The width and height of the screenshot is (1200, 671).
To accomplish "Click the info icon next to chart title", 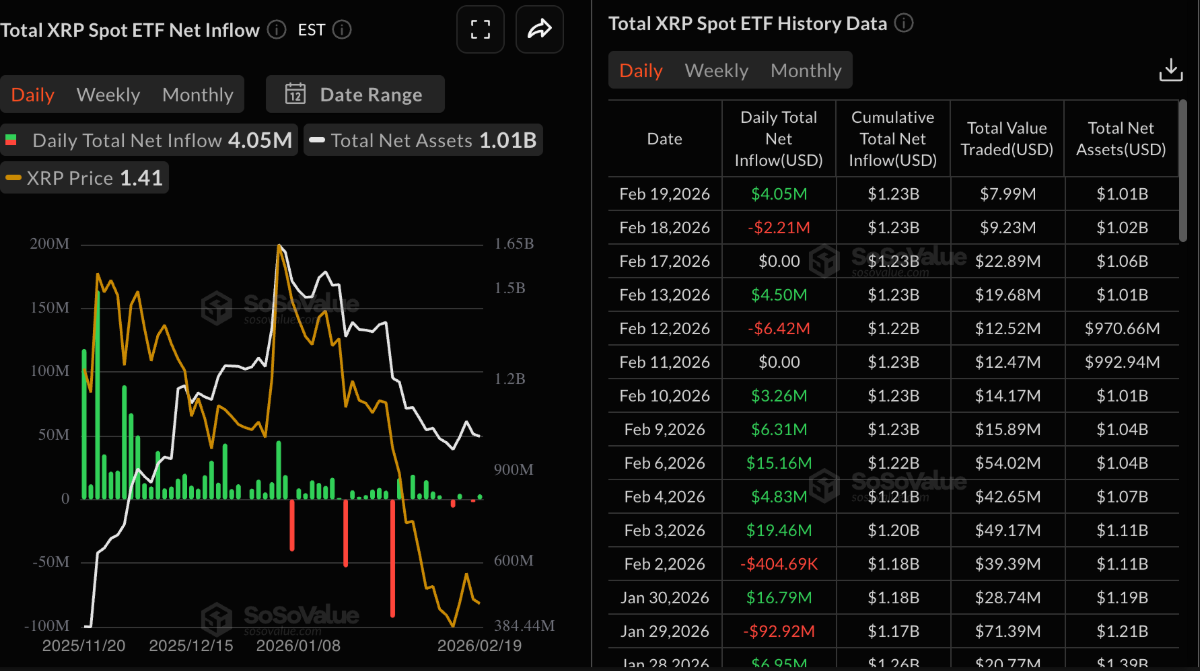I will [x=275, y=29].
